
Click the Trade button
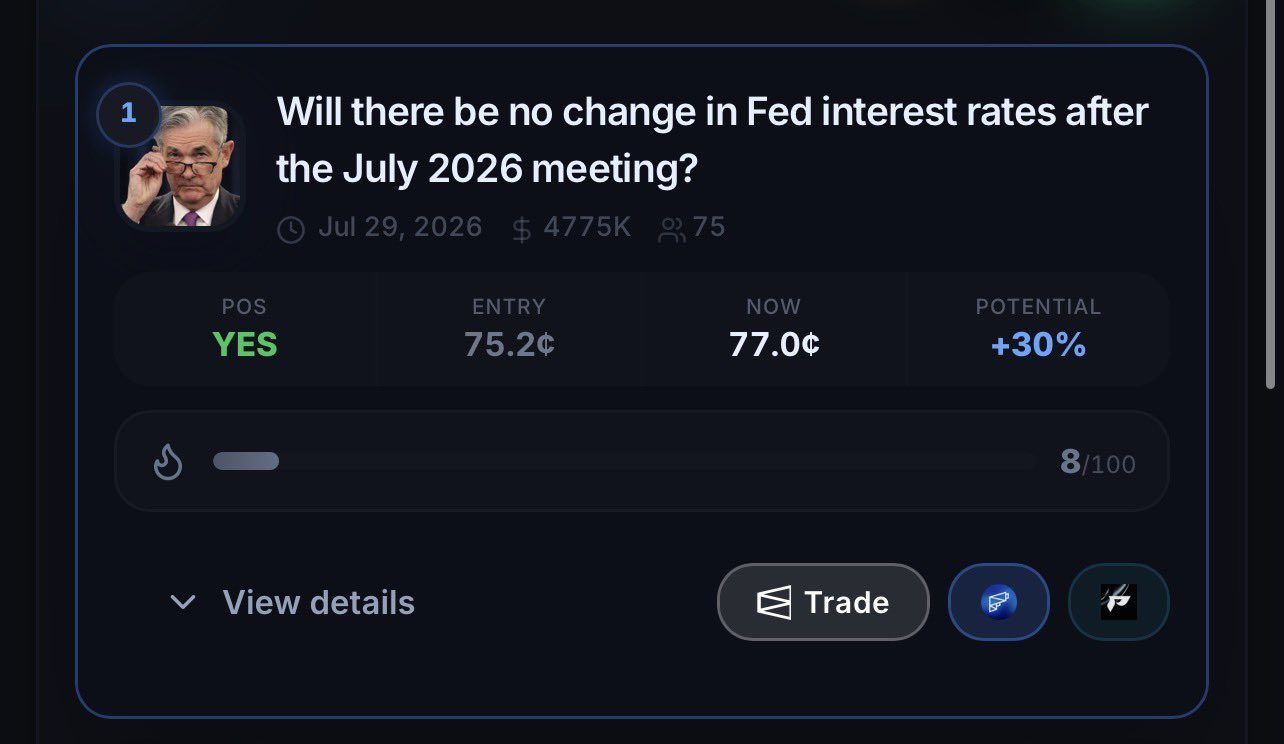tap(823, 602)
